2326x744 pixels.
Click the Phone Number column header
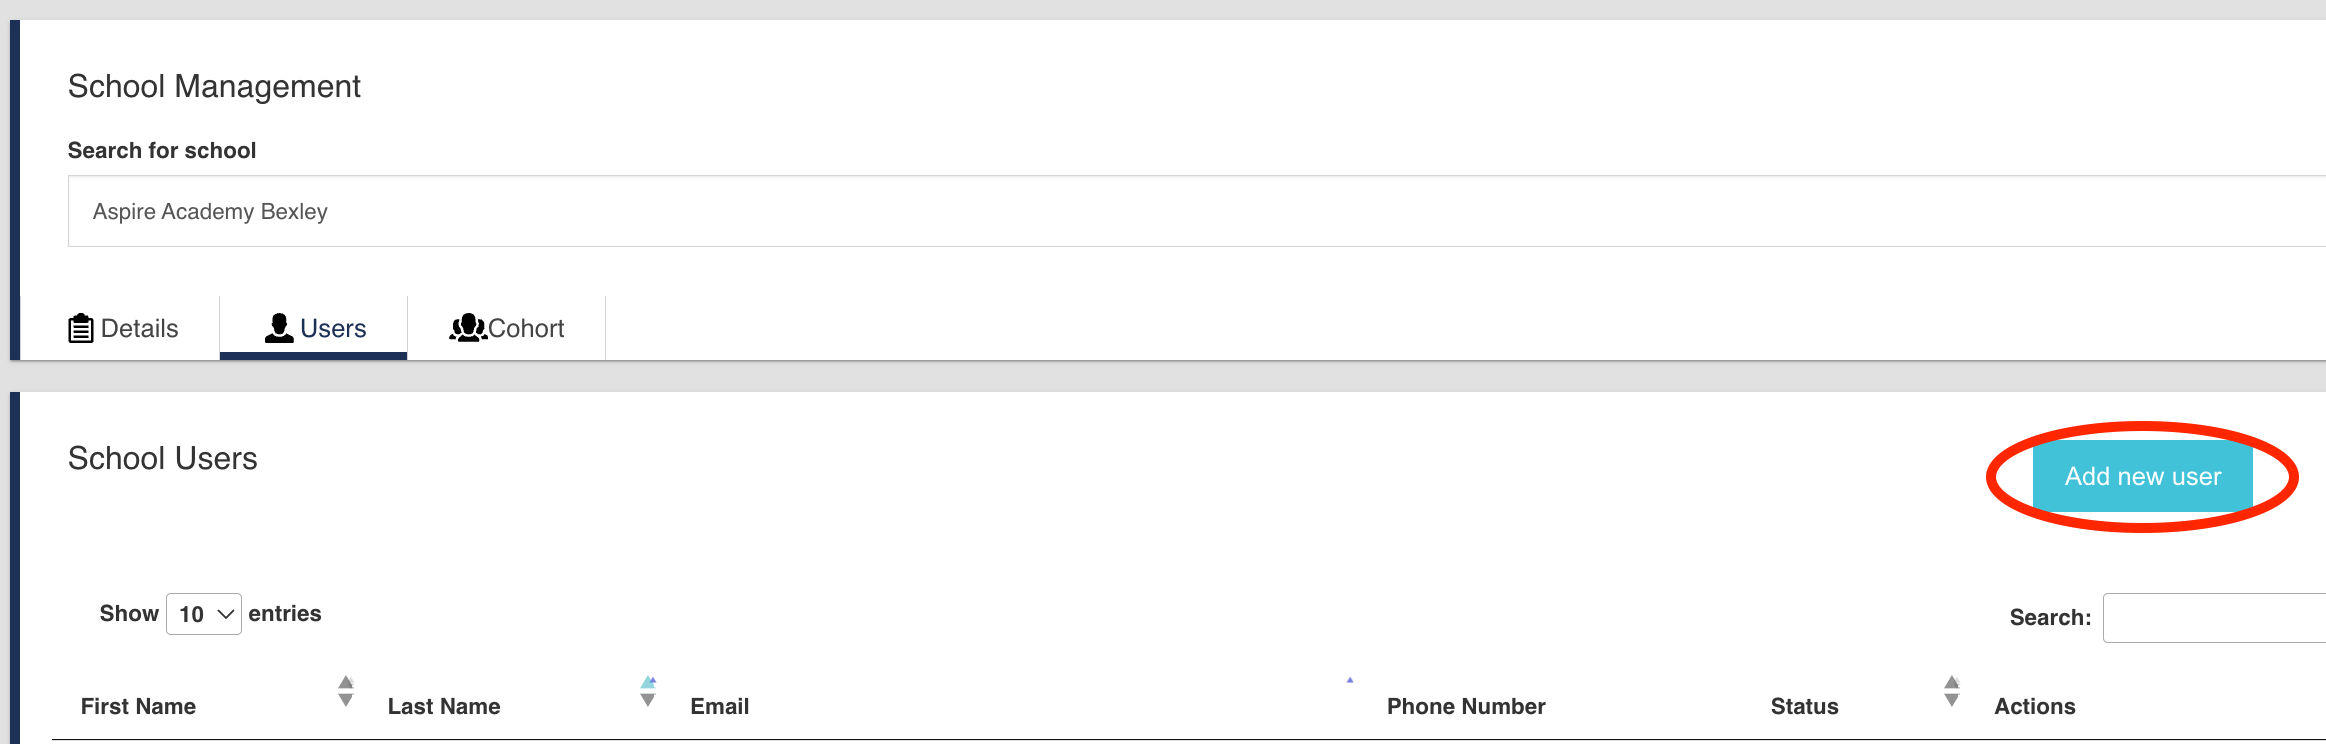1466,706
